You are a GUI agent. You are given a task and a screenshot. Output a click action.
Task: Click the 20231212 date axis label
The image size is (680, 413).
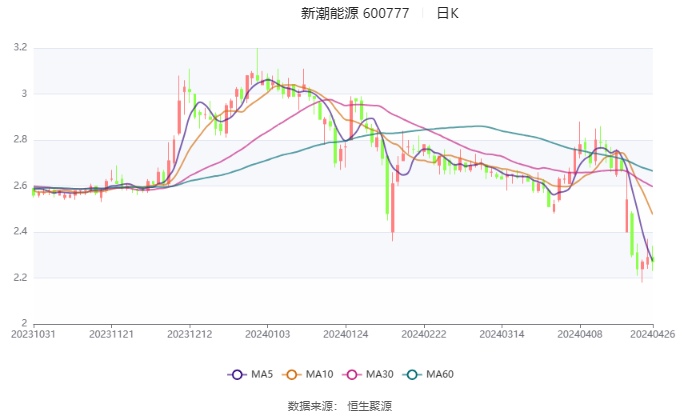click(x=190, y=334)
